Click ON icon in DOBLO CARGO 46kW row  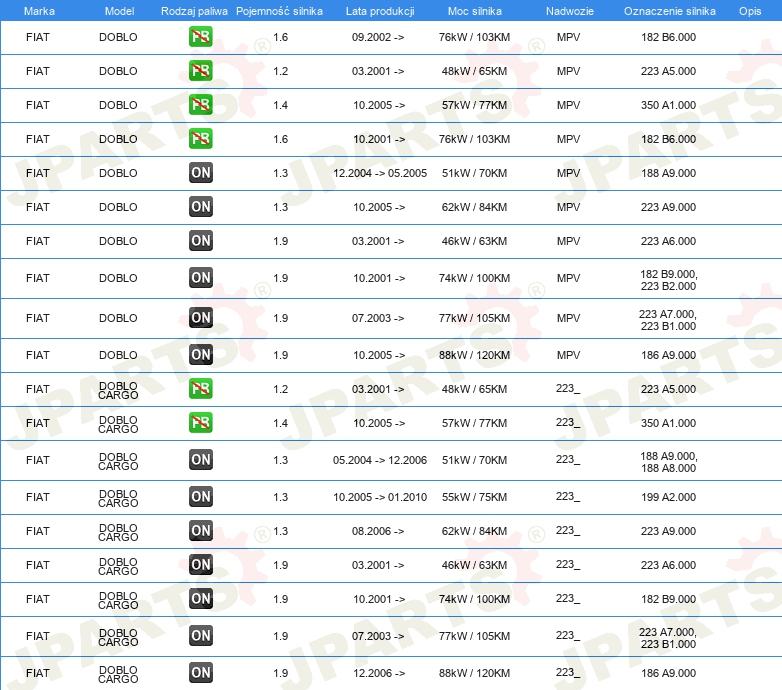(x=200, y=564)
